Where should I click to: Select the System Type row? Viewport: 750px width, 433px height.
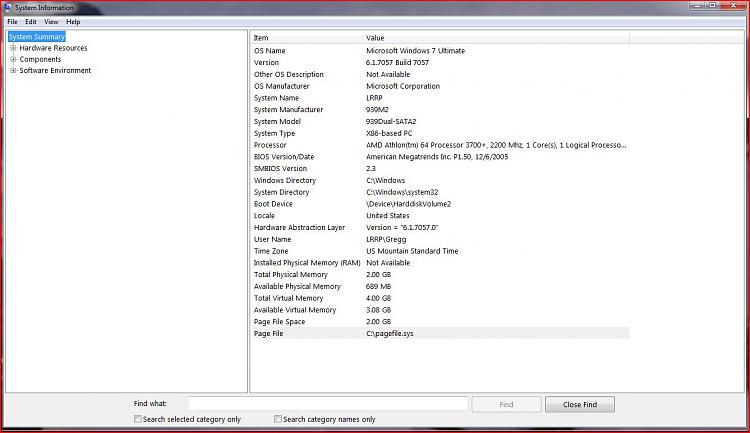440,133
